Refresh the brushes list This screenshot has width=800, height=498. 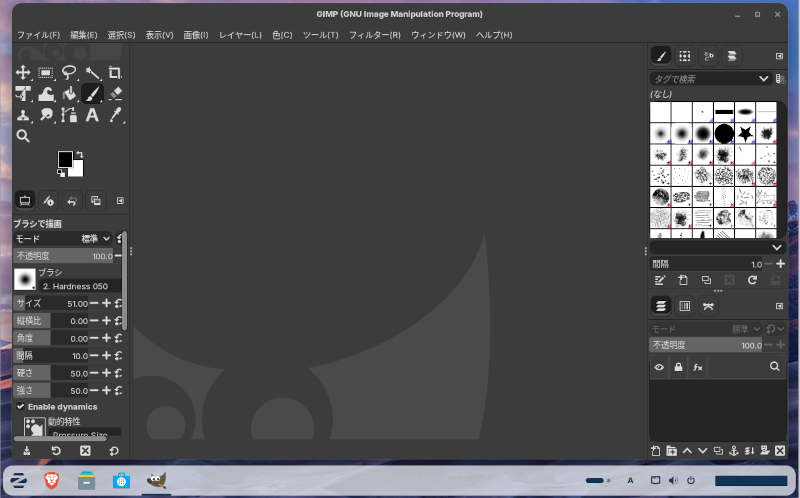pos(752,281)
